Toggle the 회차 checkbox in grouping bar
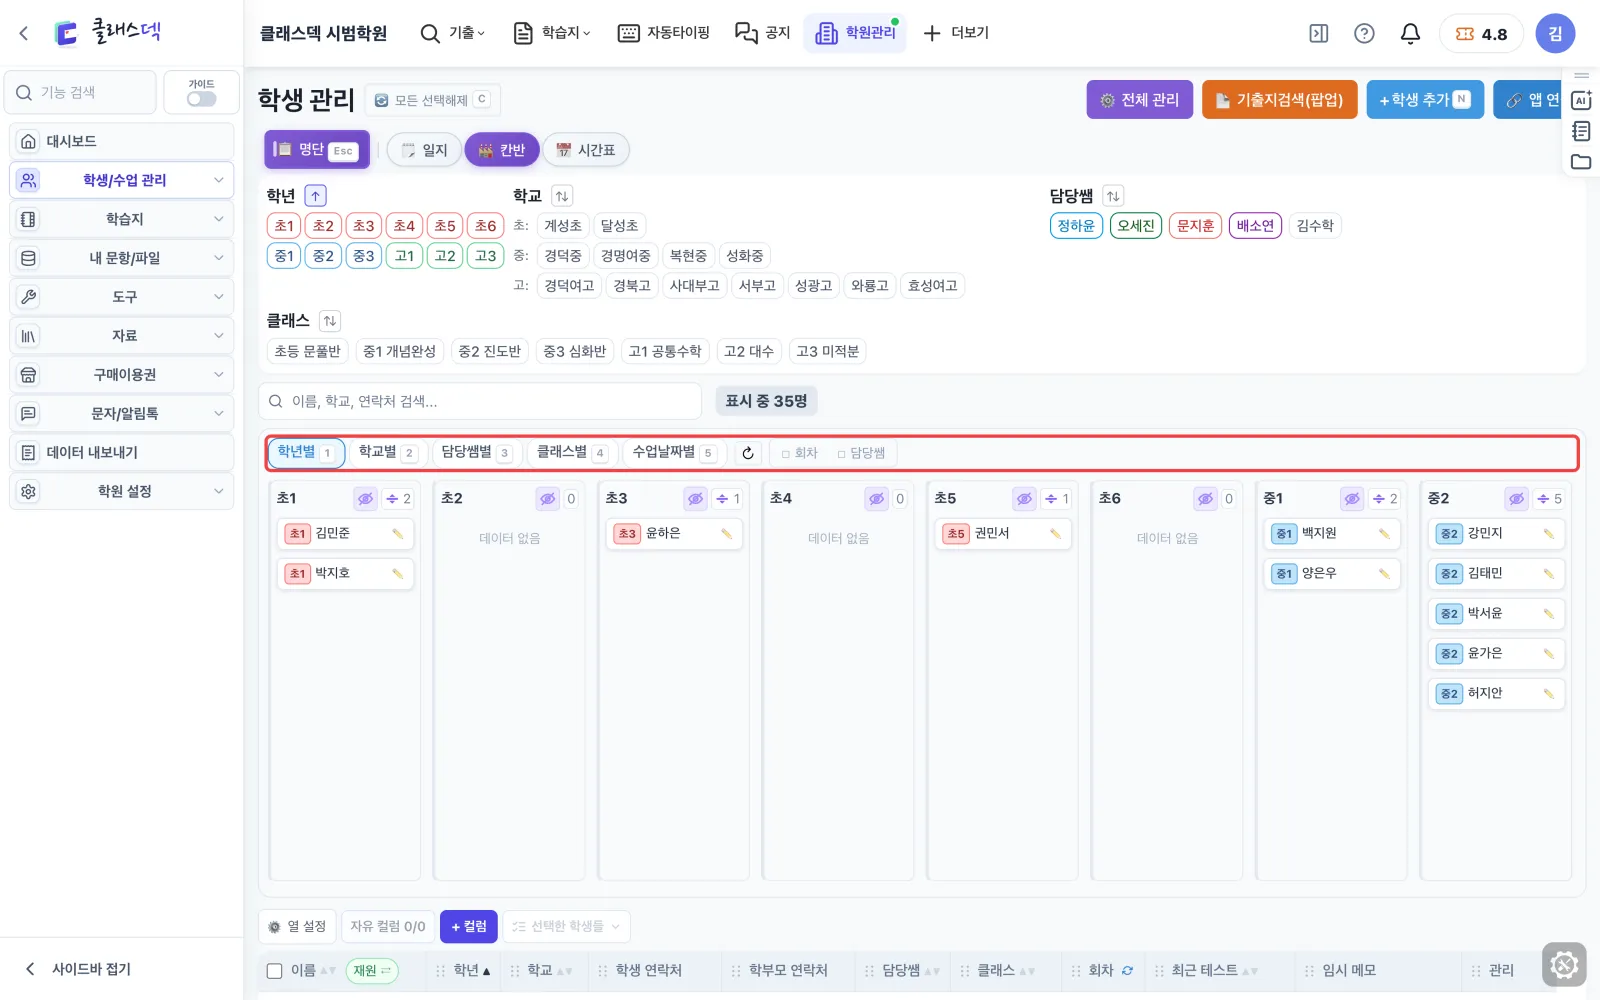The width and height of the screenshot is (1600, 1000). (x=786, y=454)
